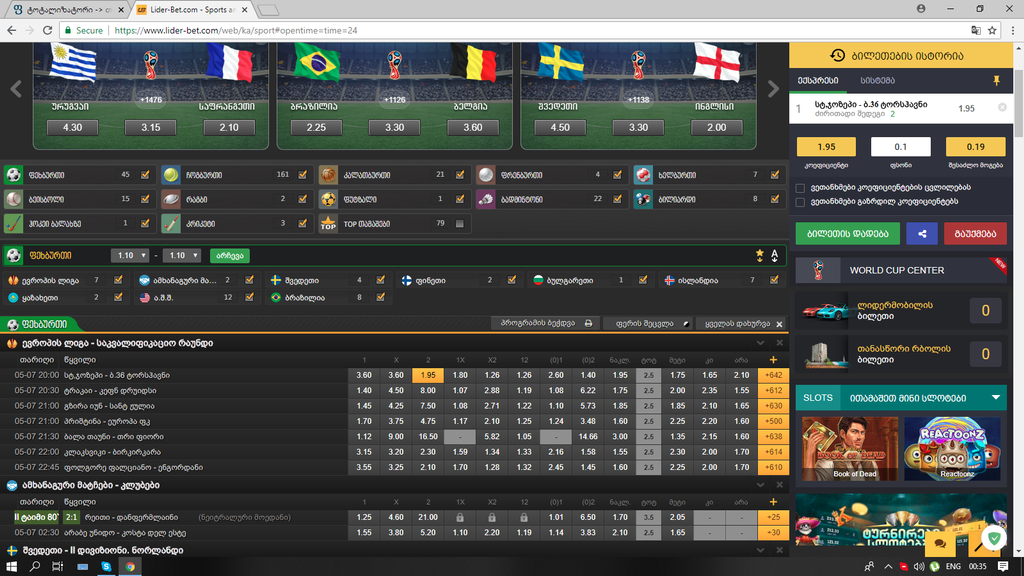Remove სტჯოზეპი - ბ.36 ტორსჰავნი bet from slip
Viewport: 1024px width, 576px height.
pos(1002,107)
